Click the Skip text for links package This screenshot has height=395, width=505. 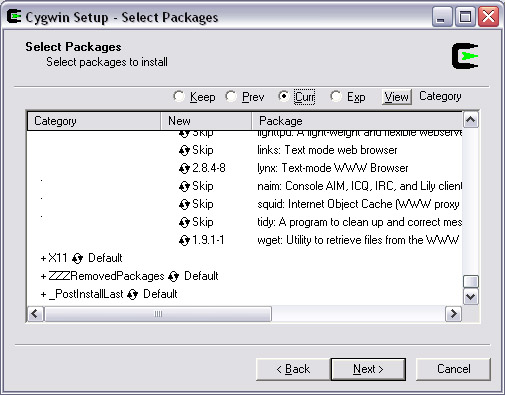coord(203,150)
